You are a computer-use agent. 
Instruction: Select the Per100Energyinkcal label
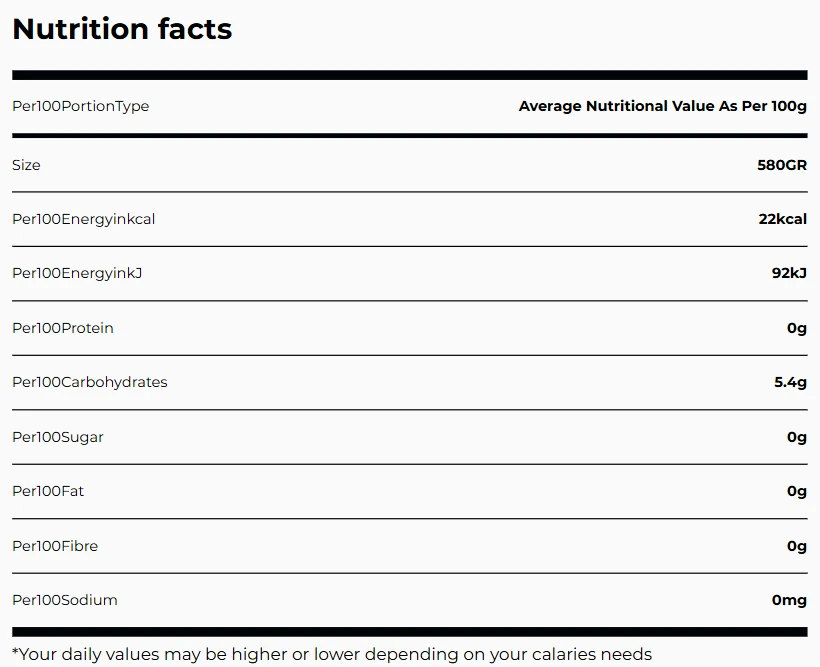tap(84, 219)
